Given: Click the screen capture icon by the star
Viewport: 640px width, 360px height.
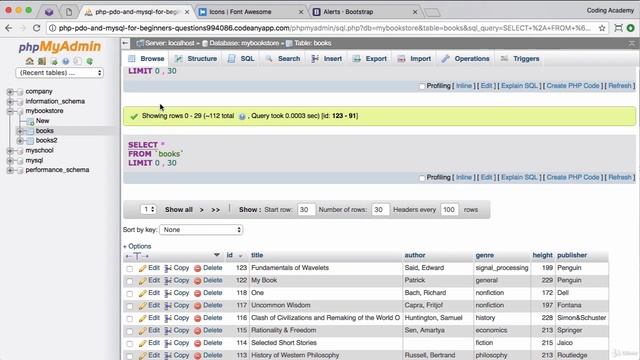Looking at the screenshot, I should pyautogui.click(x=618, y=28).
